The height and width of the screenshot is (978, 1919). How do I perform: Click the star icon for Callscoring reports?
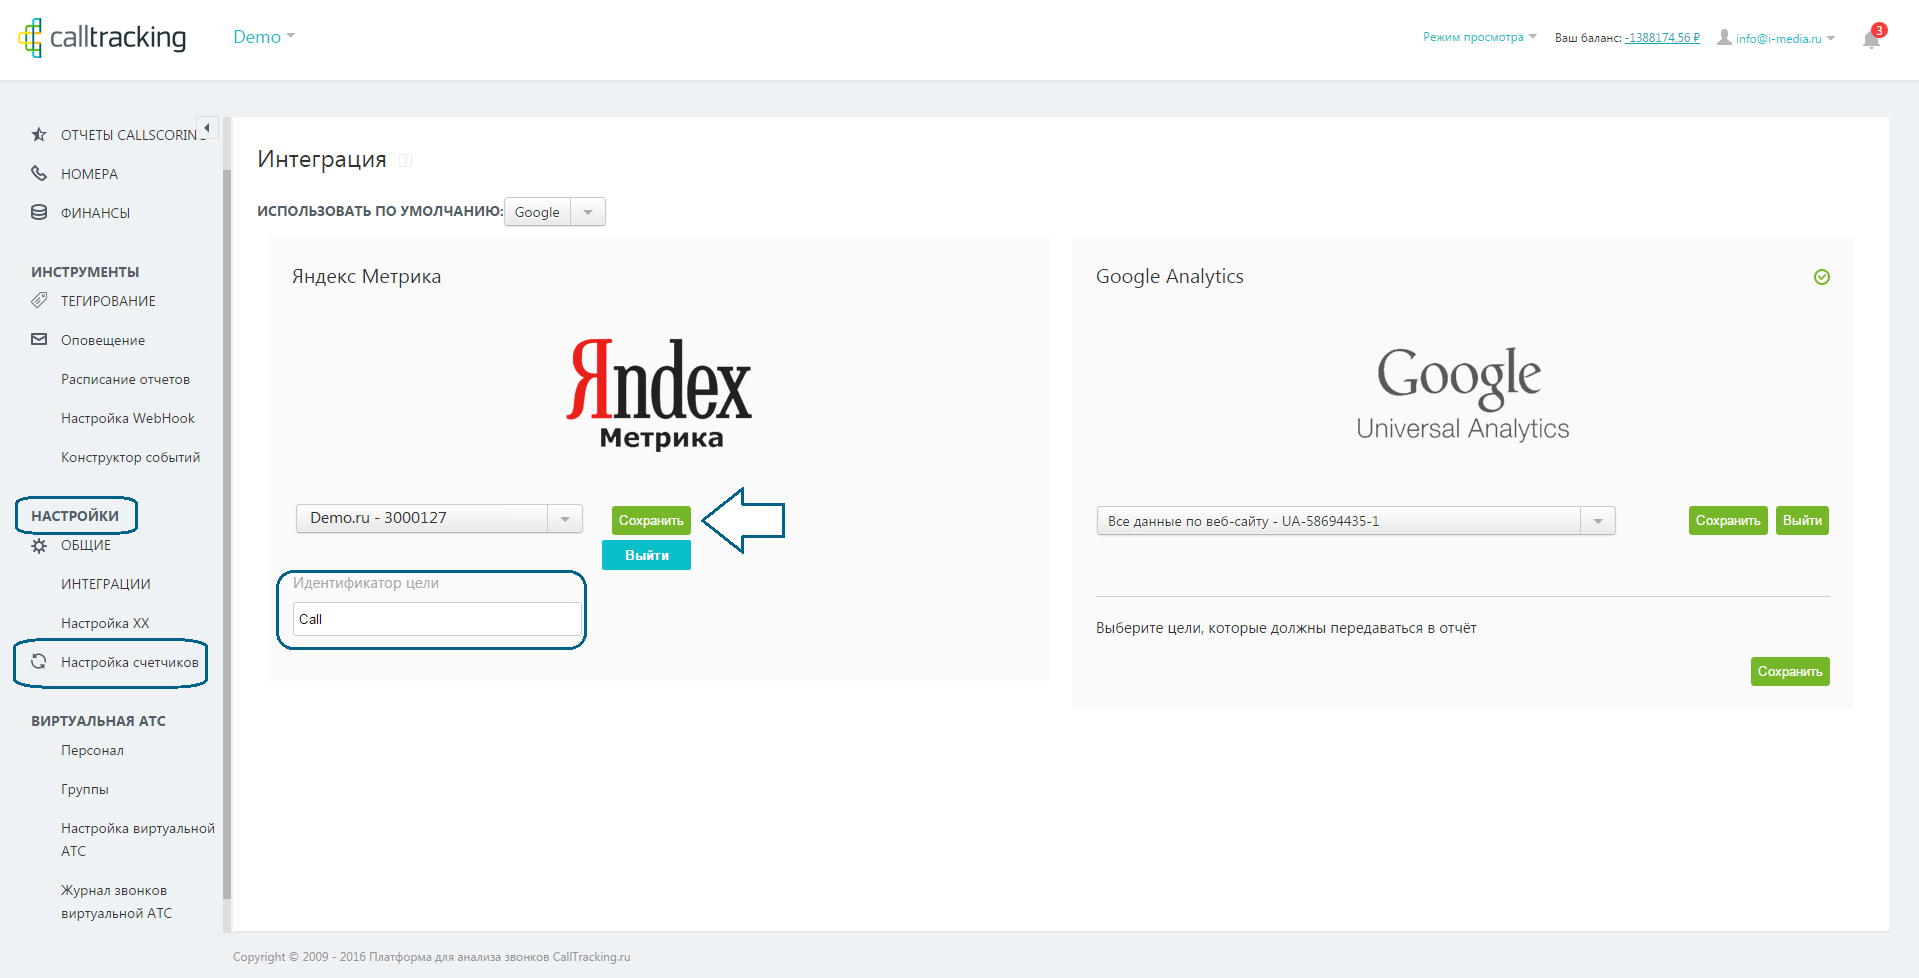[x=39, y=134]
